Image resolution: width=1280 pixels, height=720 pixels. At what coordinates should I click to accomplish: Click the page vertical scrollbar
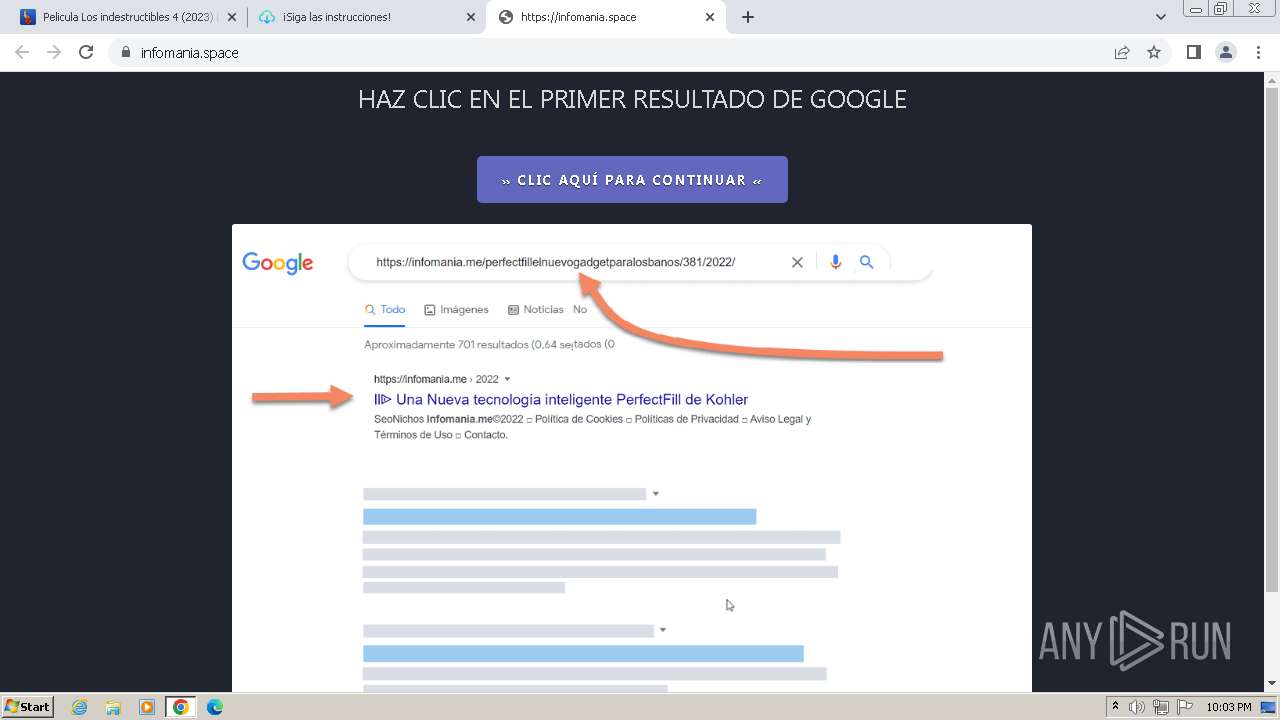point(1272,340)
